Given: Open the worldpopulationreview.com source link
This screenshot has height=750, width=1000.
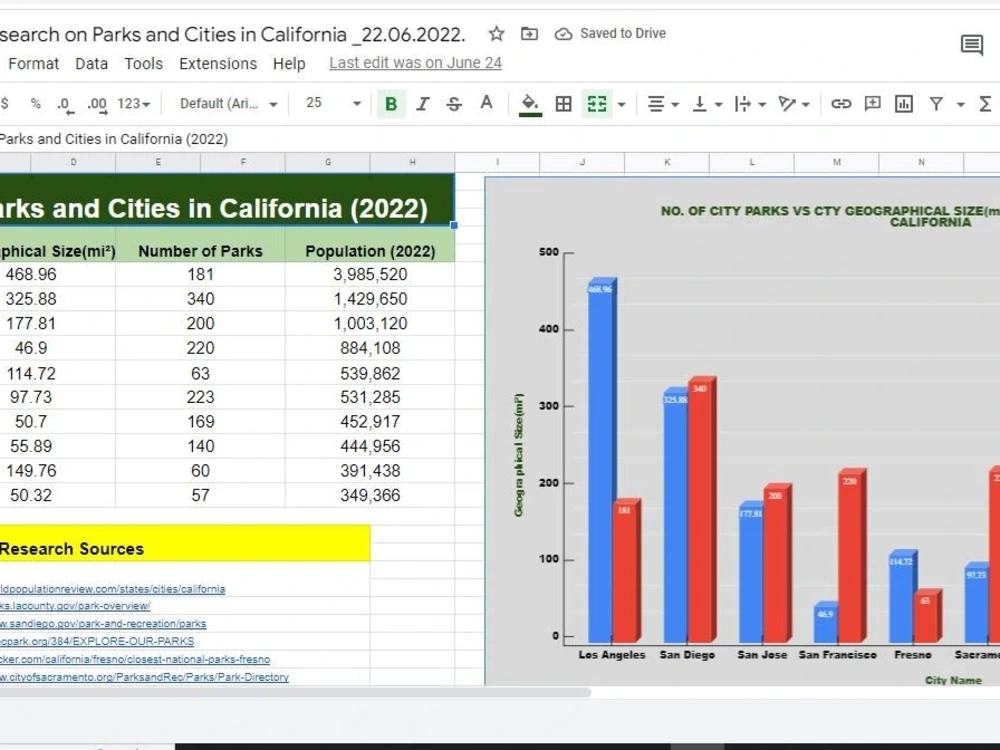Looking at the screenshot, I should click(112, 589).
